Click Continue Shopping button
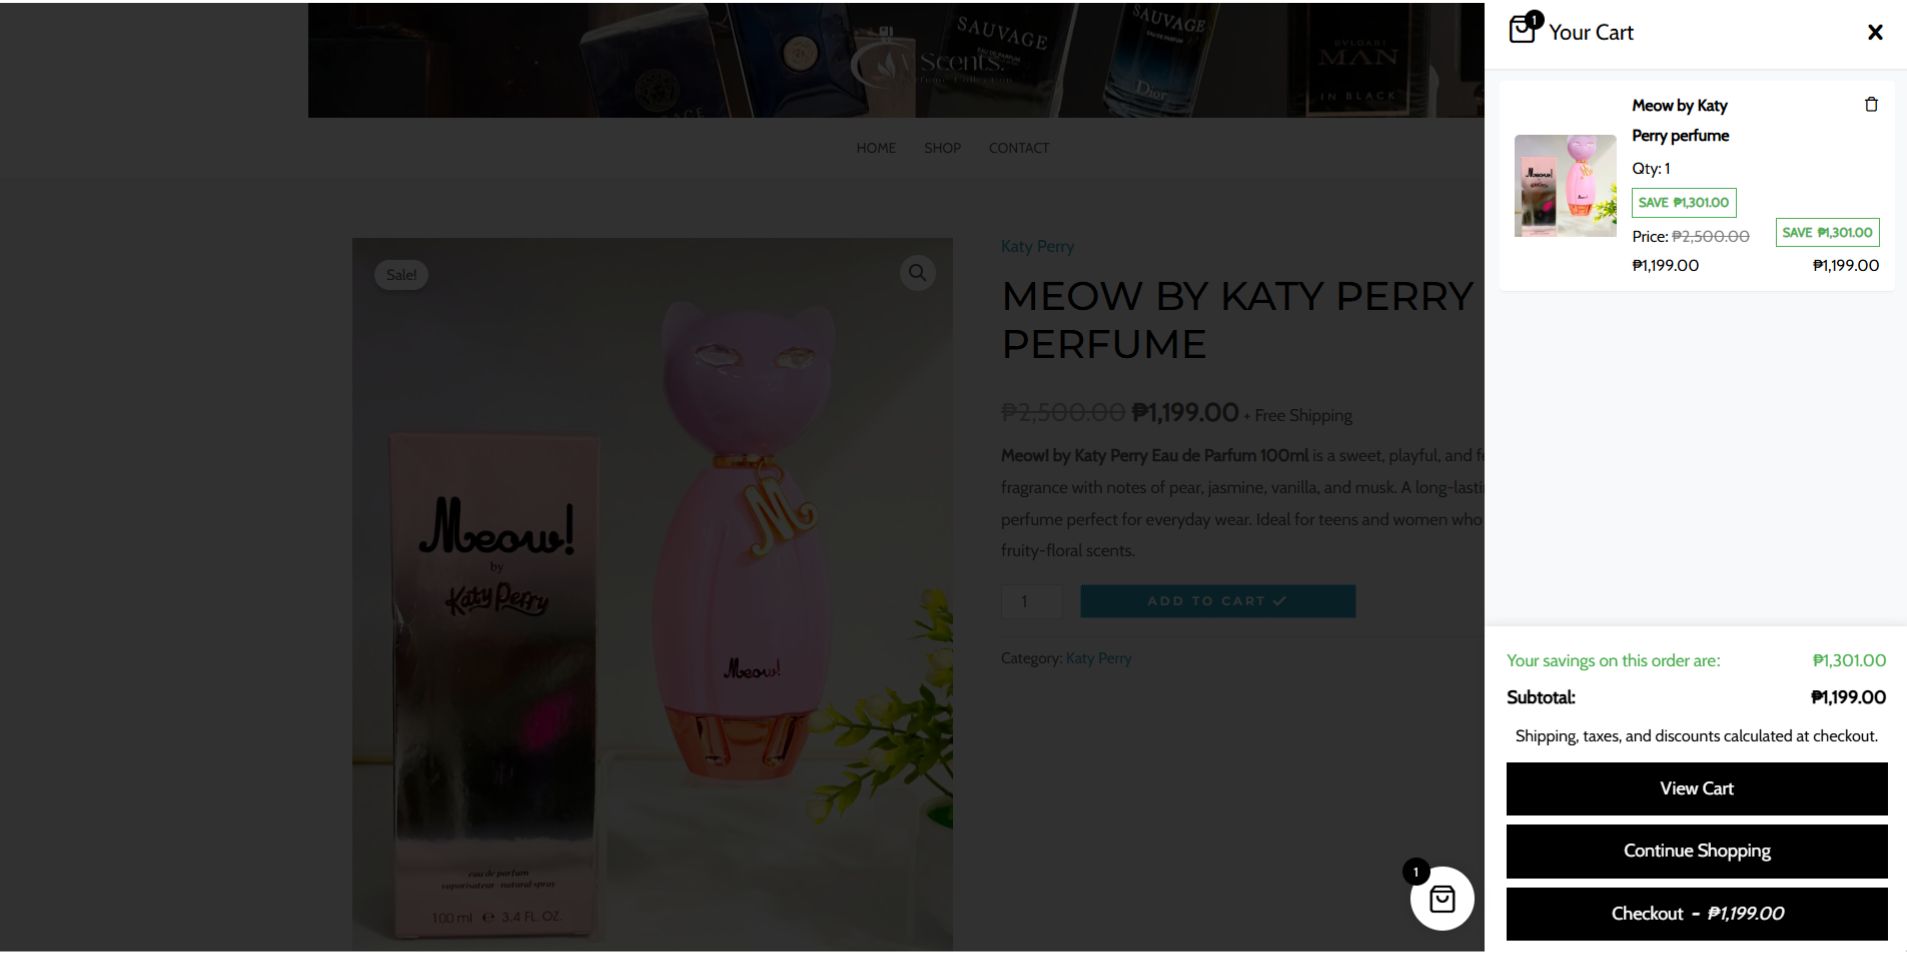Image resolution: width=1907 pixels, height=954 pixels. click(1696, 851)
